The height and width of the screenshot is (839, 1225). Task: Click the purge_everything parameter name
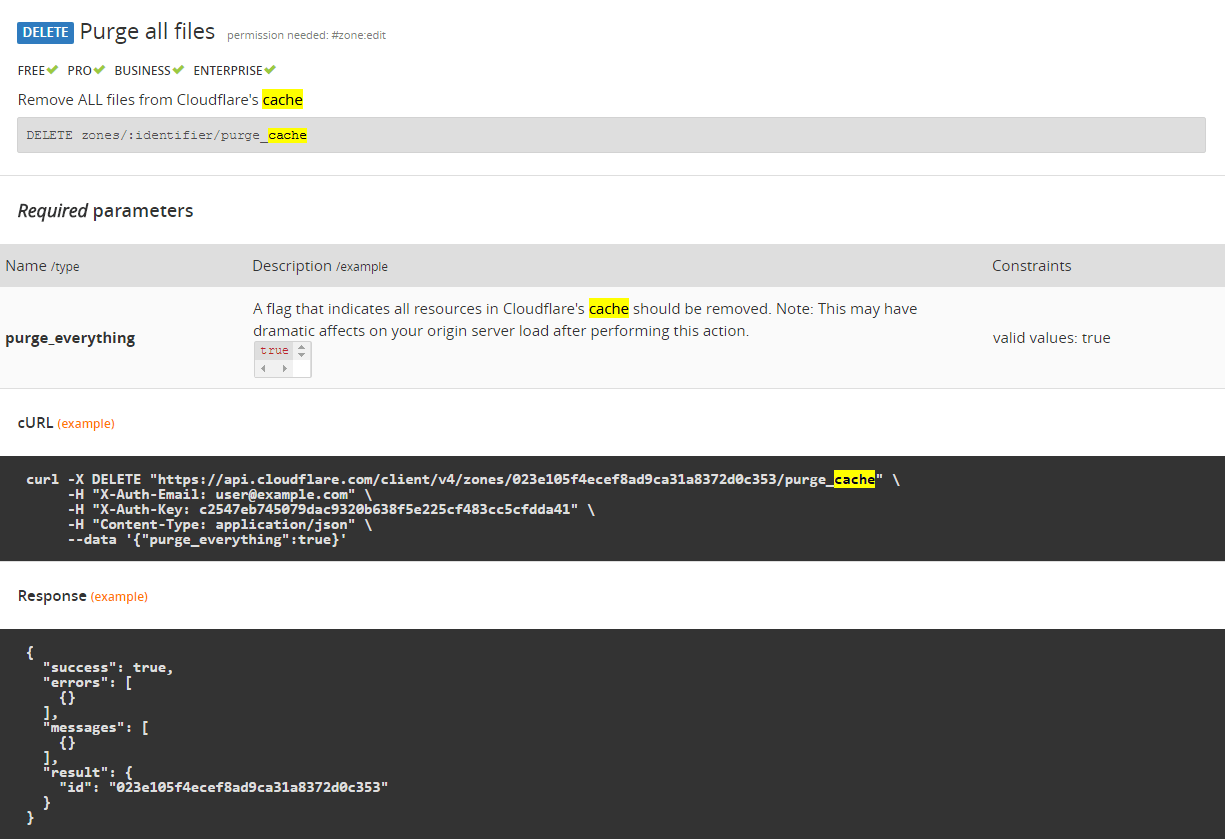(70, 338)
